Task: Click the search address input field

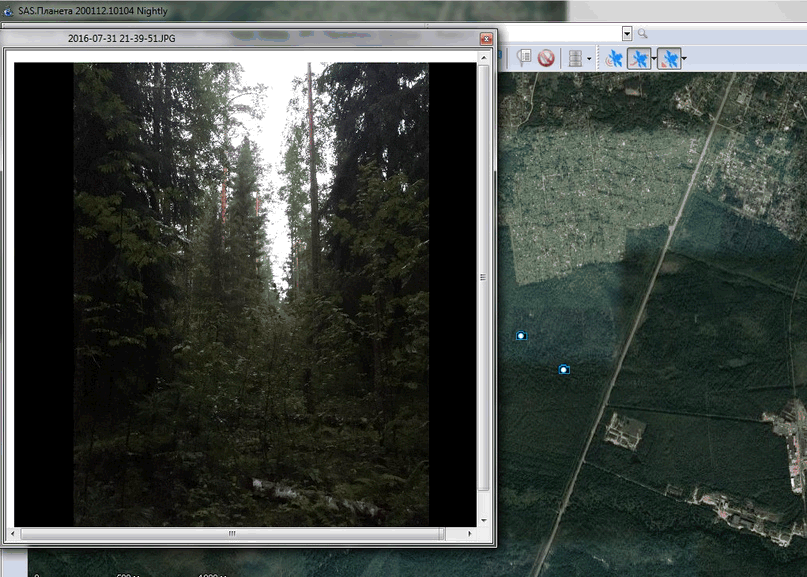Action: [x=560, y=33]
